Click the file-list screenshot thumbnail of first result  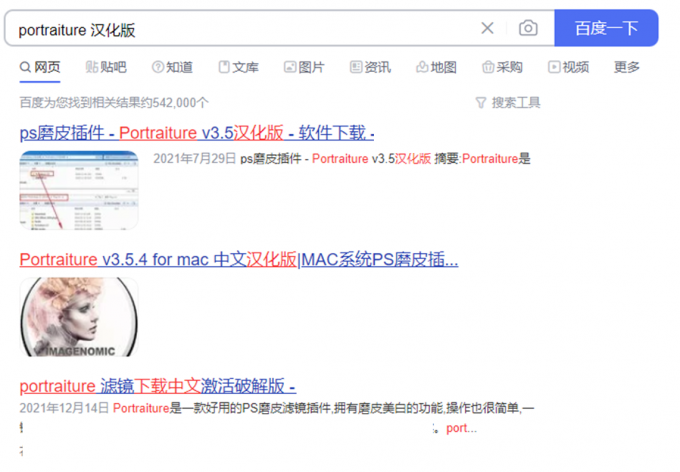[x=79, y=190]
